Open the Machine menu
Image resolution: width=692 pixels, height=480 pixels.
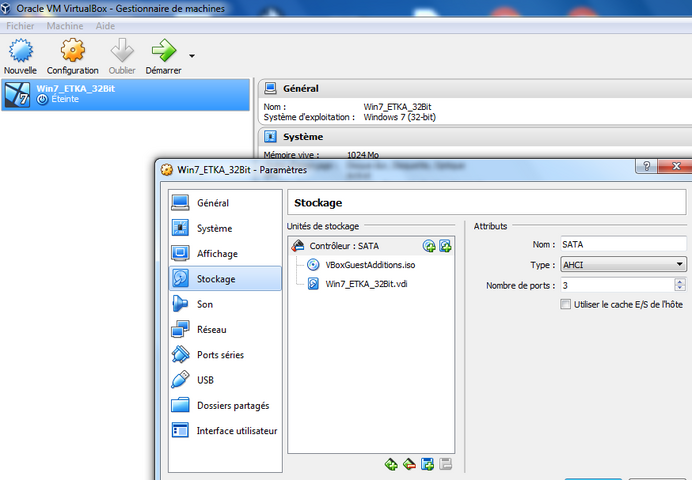[65, 26]
